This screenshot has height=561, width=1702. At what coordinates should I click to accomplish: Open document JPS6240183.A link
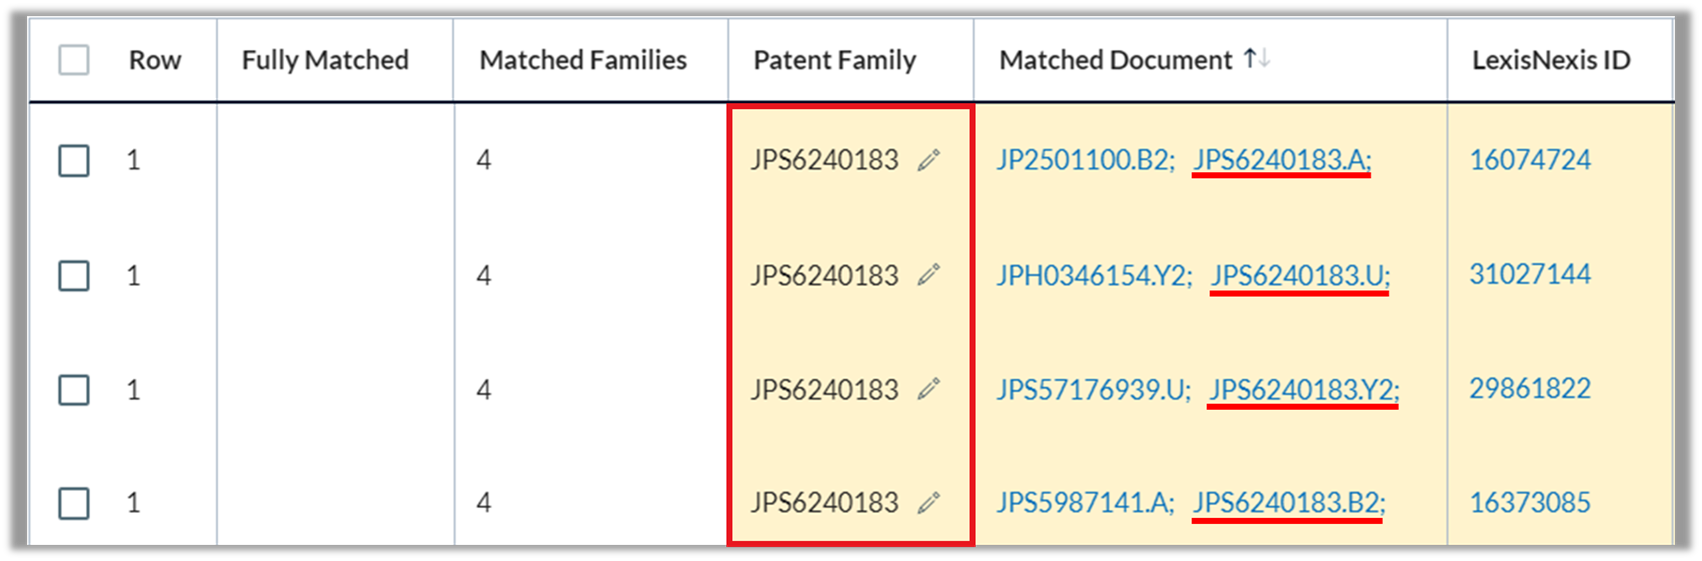1283,160
